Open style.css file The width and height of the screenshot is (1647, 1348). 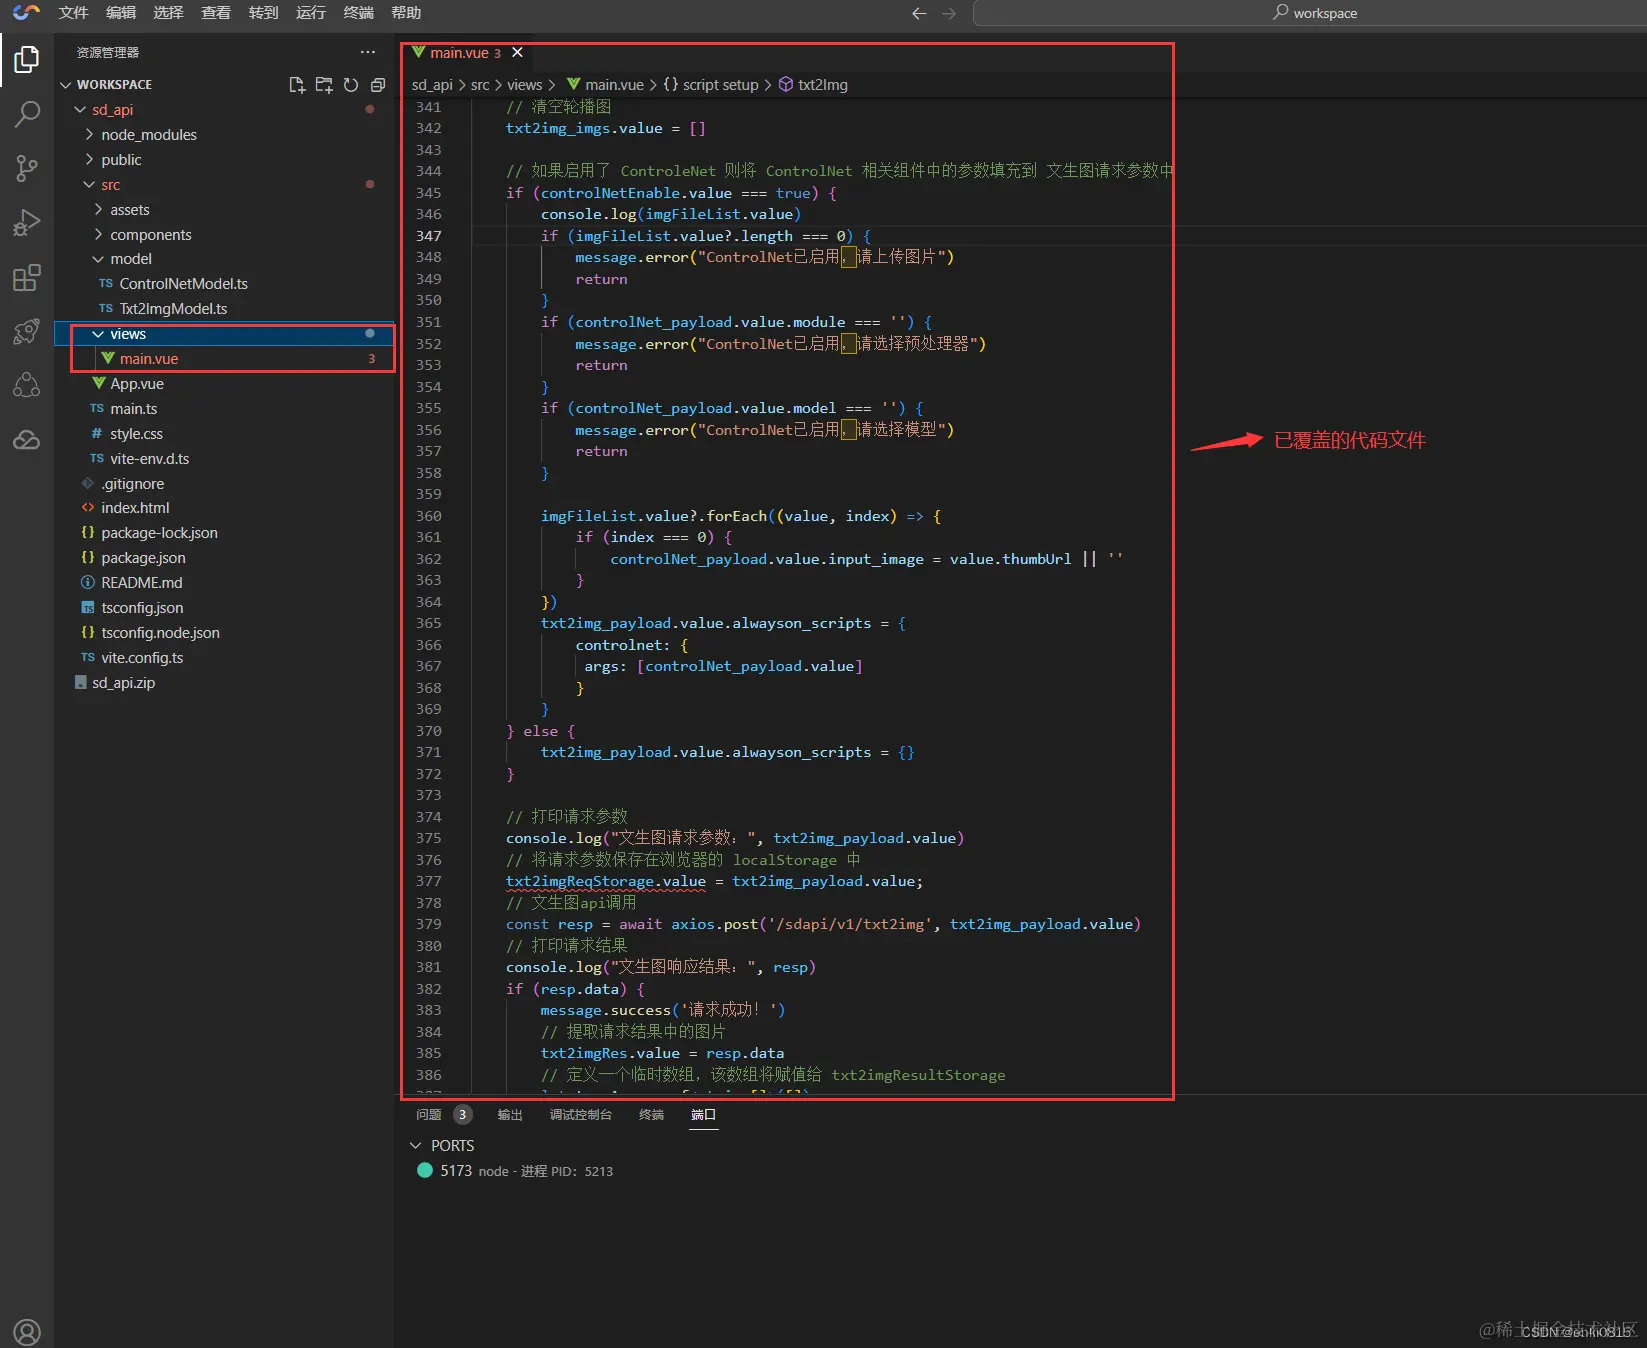(136, 434)
